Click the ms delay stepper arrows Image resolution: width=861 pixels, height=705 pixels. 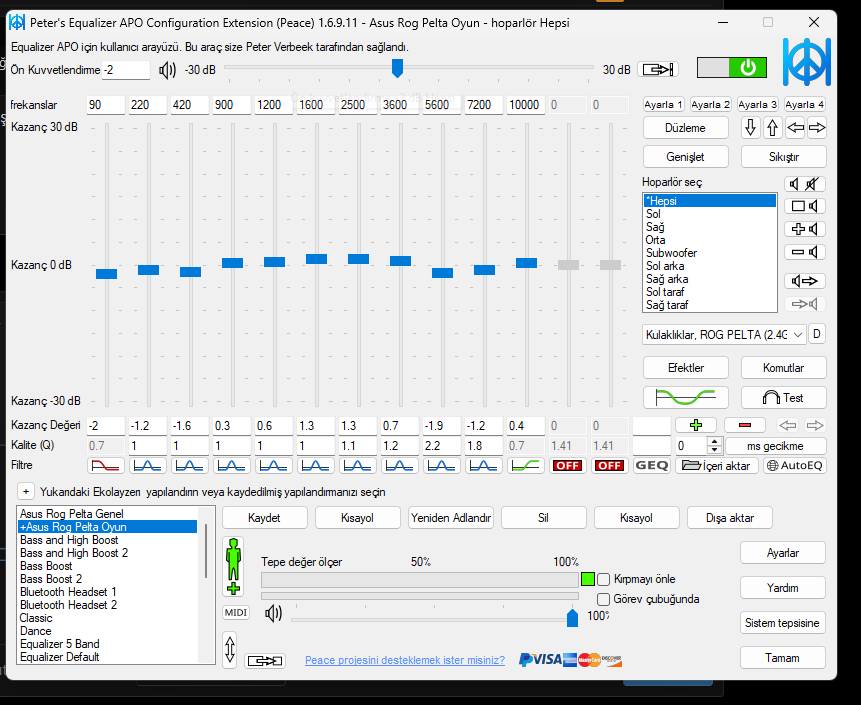[714, 445]
